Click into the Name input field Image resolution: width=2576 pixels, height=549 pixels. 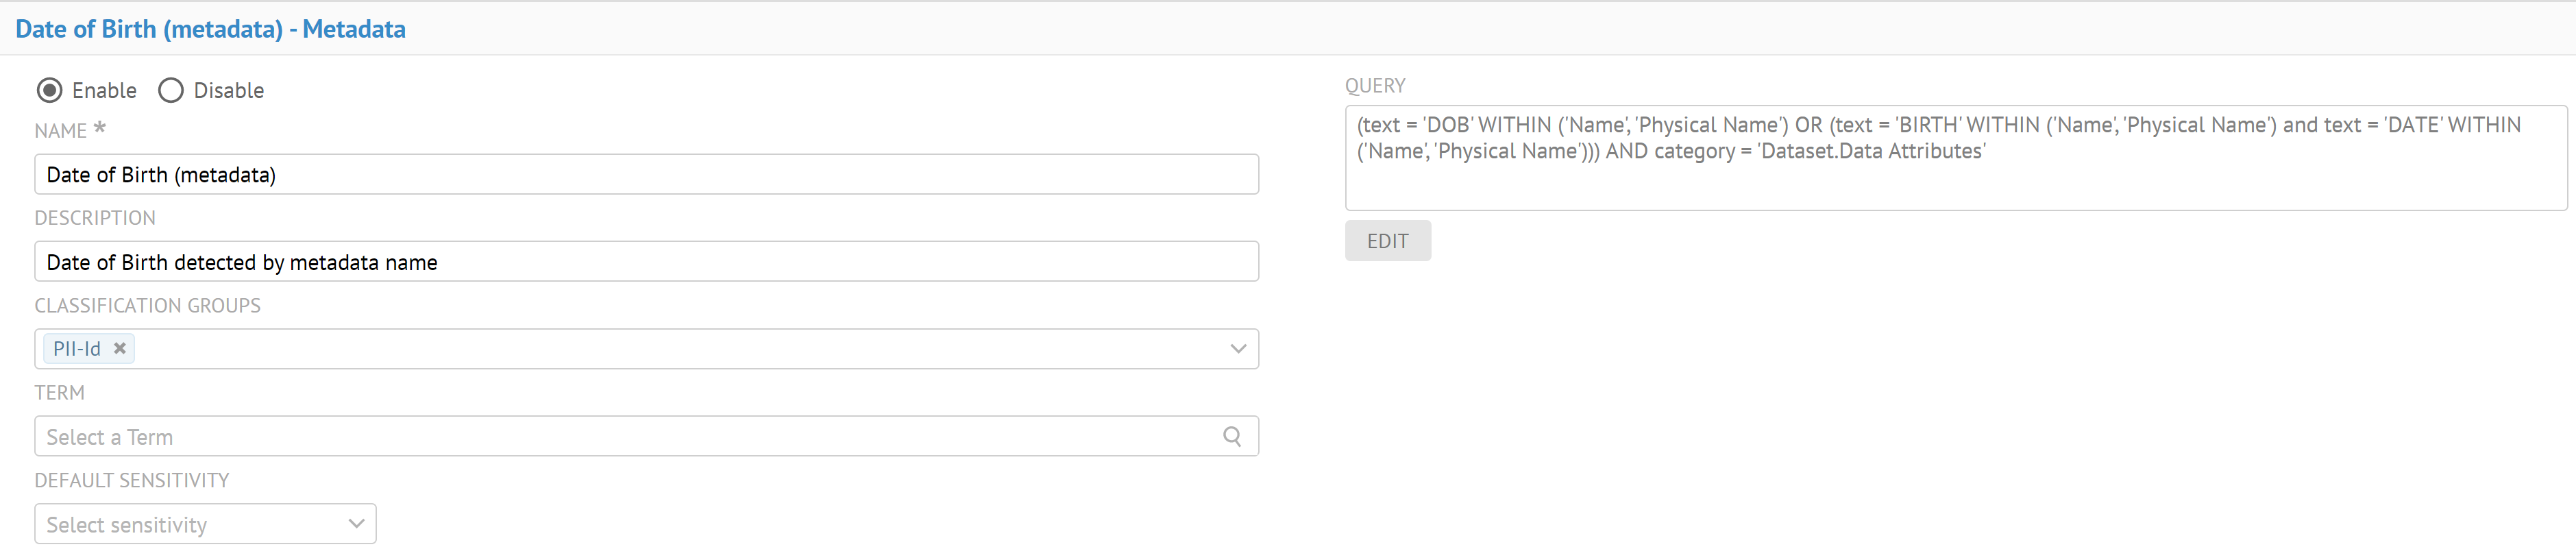tap(646, 175)
